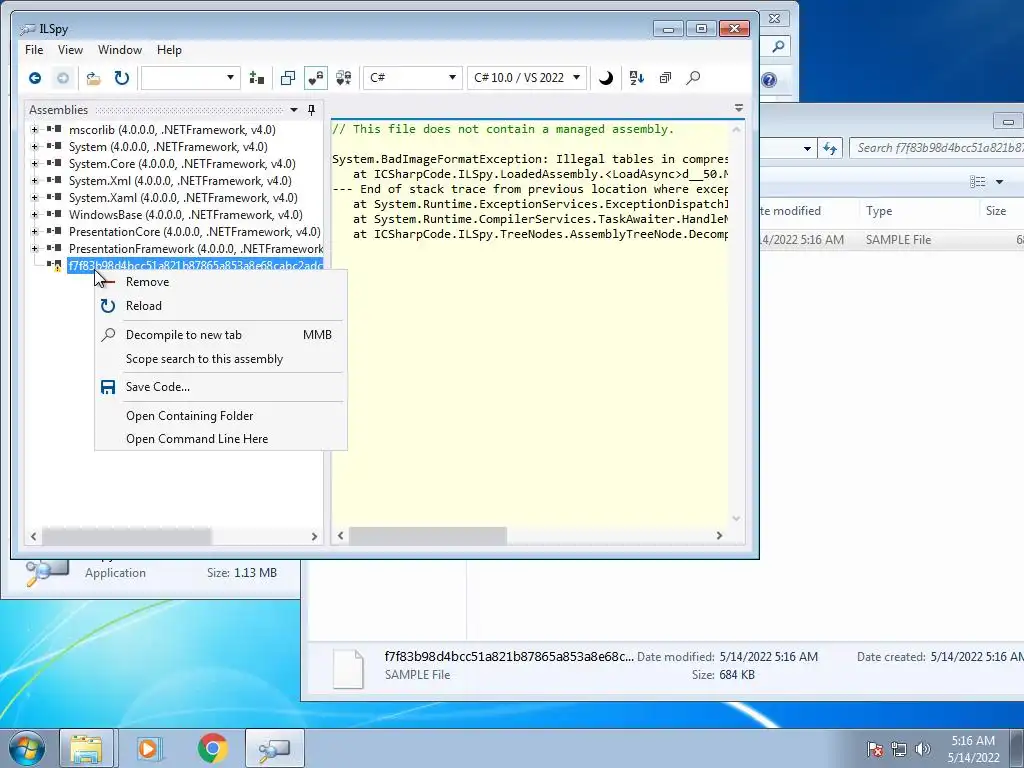1024x768 pixels.
Task: Open Google Chrome from the taskbar
Action: tap(213, 748)
